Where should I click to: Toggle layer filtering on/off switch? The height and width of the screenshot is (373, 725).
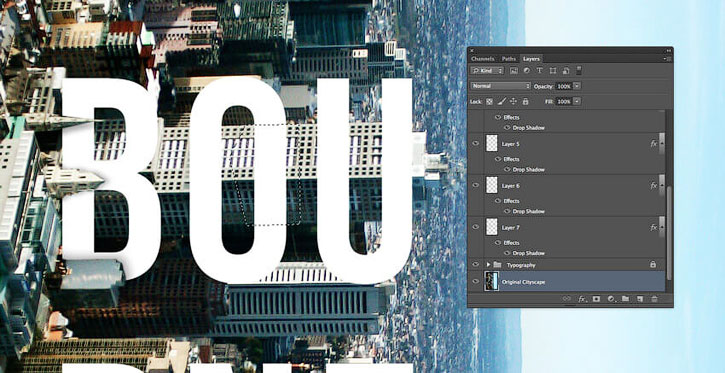(x=579, y=70)
